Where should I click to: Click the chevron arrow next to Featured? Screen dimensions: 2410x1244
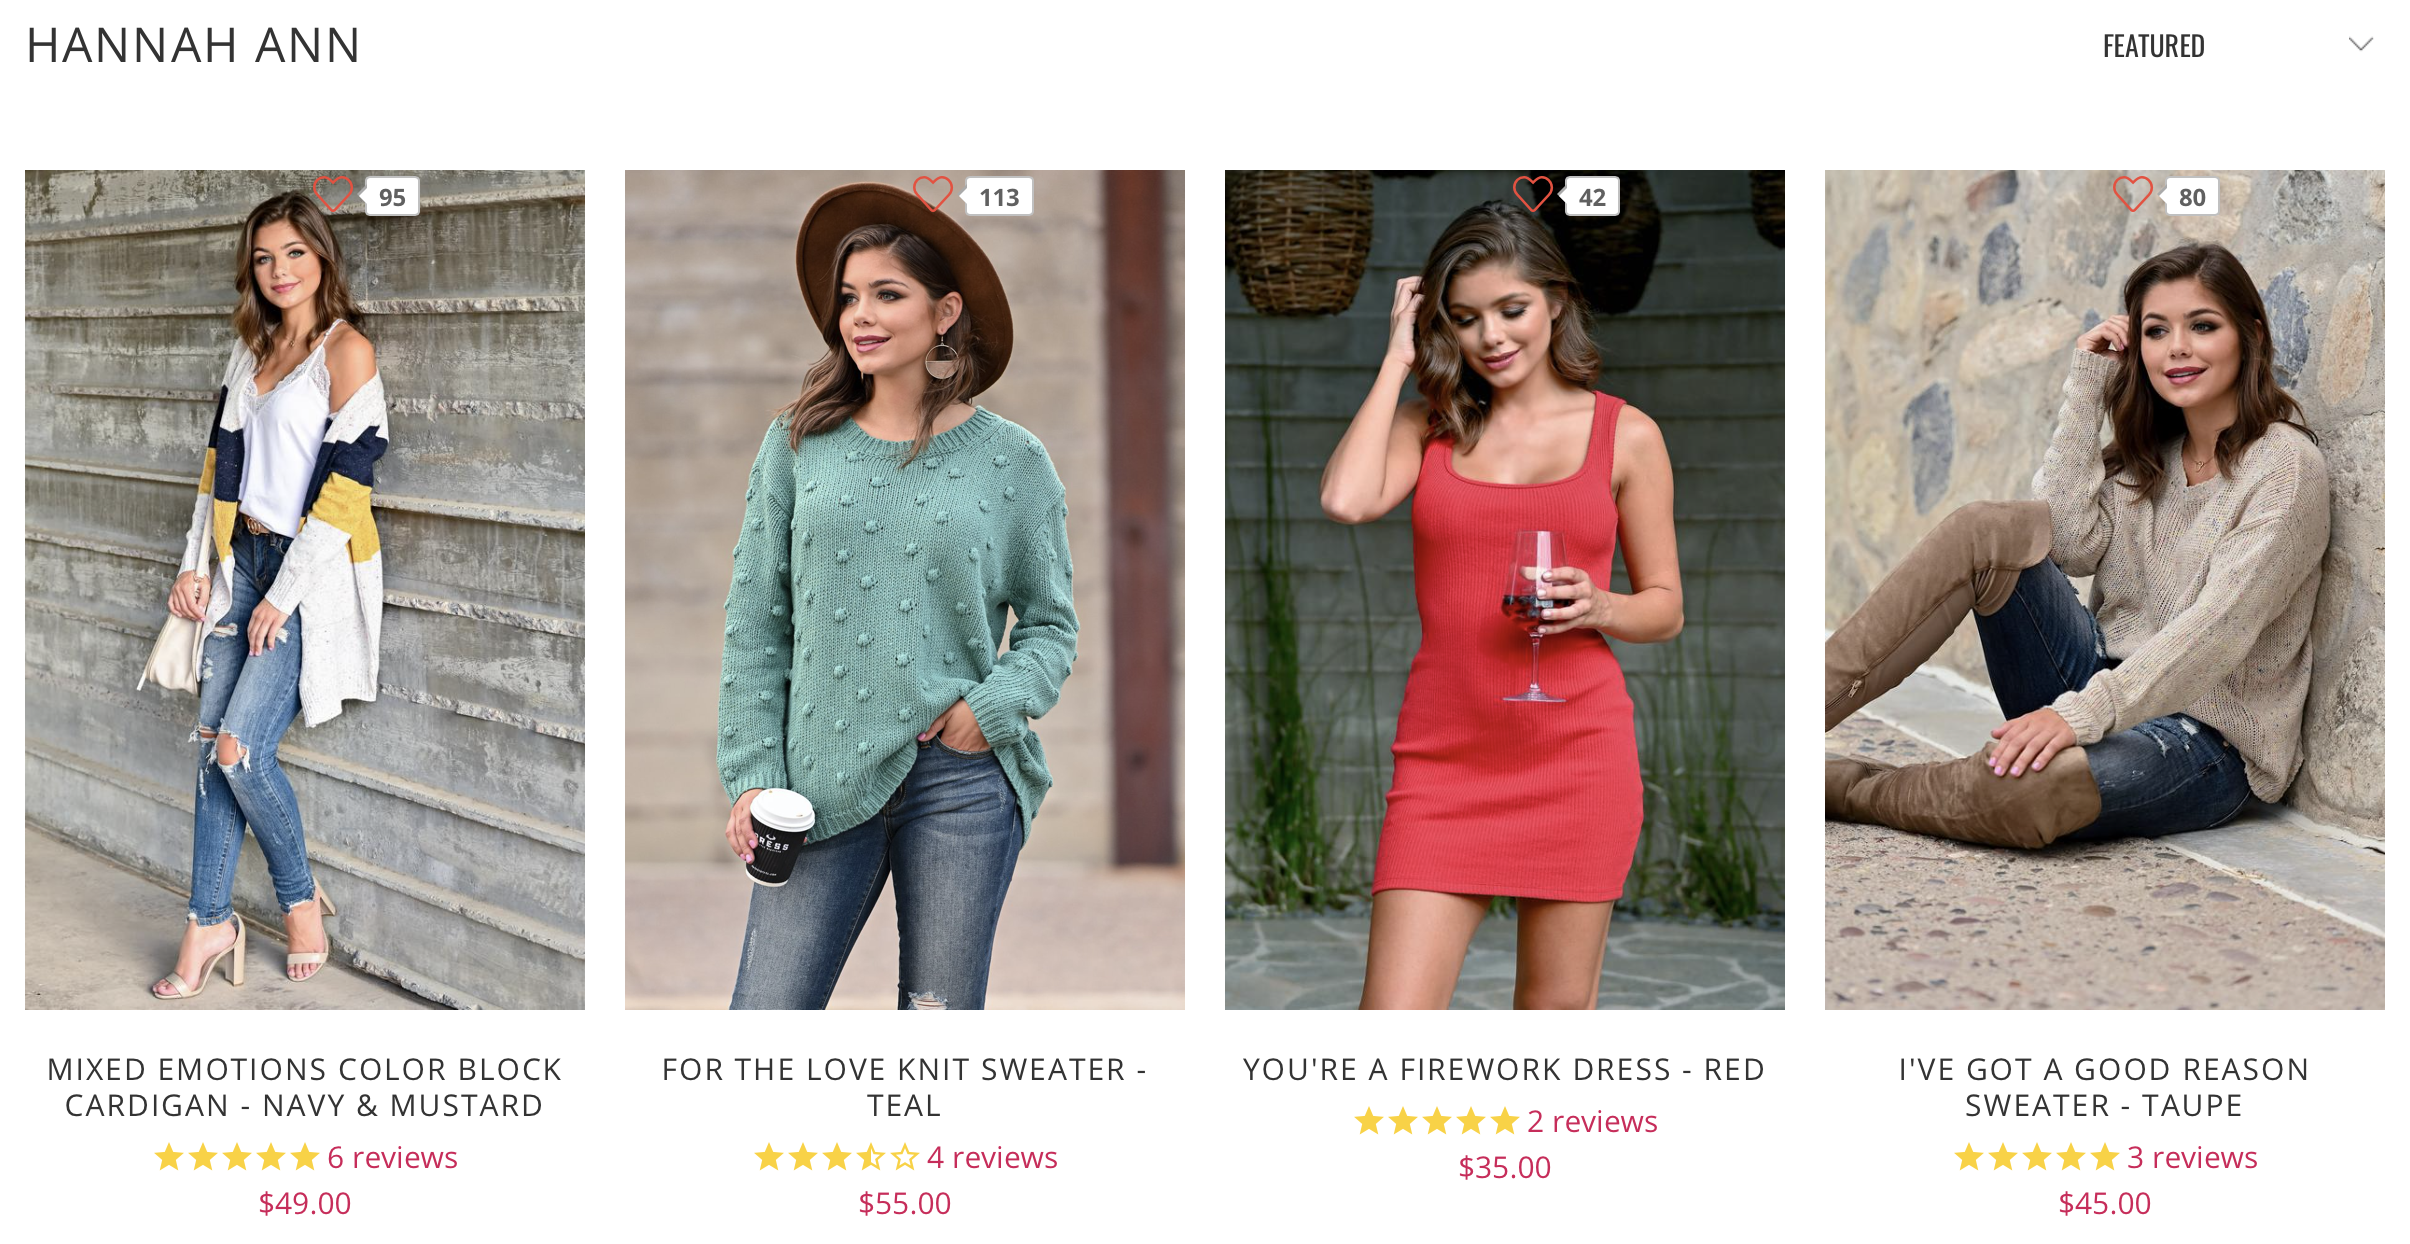coord(2361,45)
